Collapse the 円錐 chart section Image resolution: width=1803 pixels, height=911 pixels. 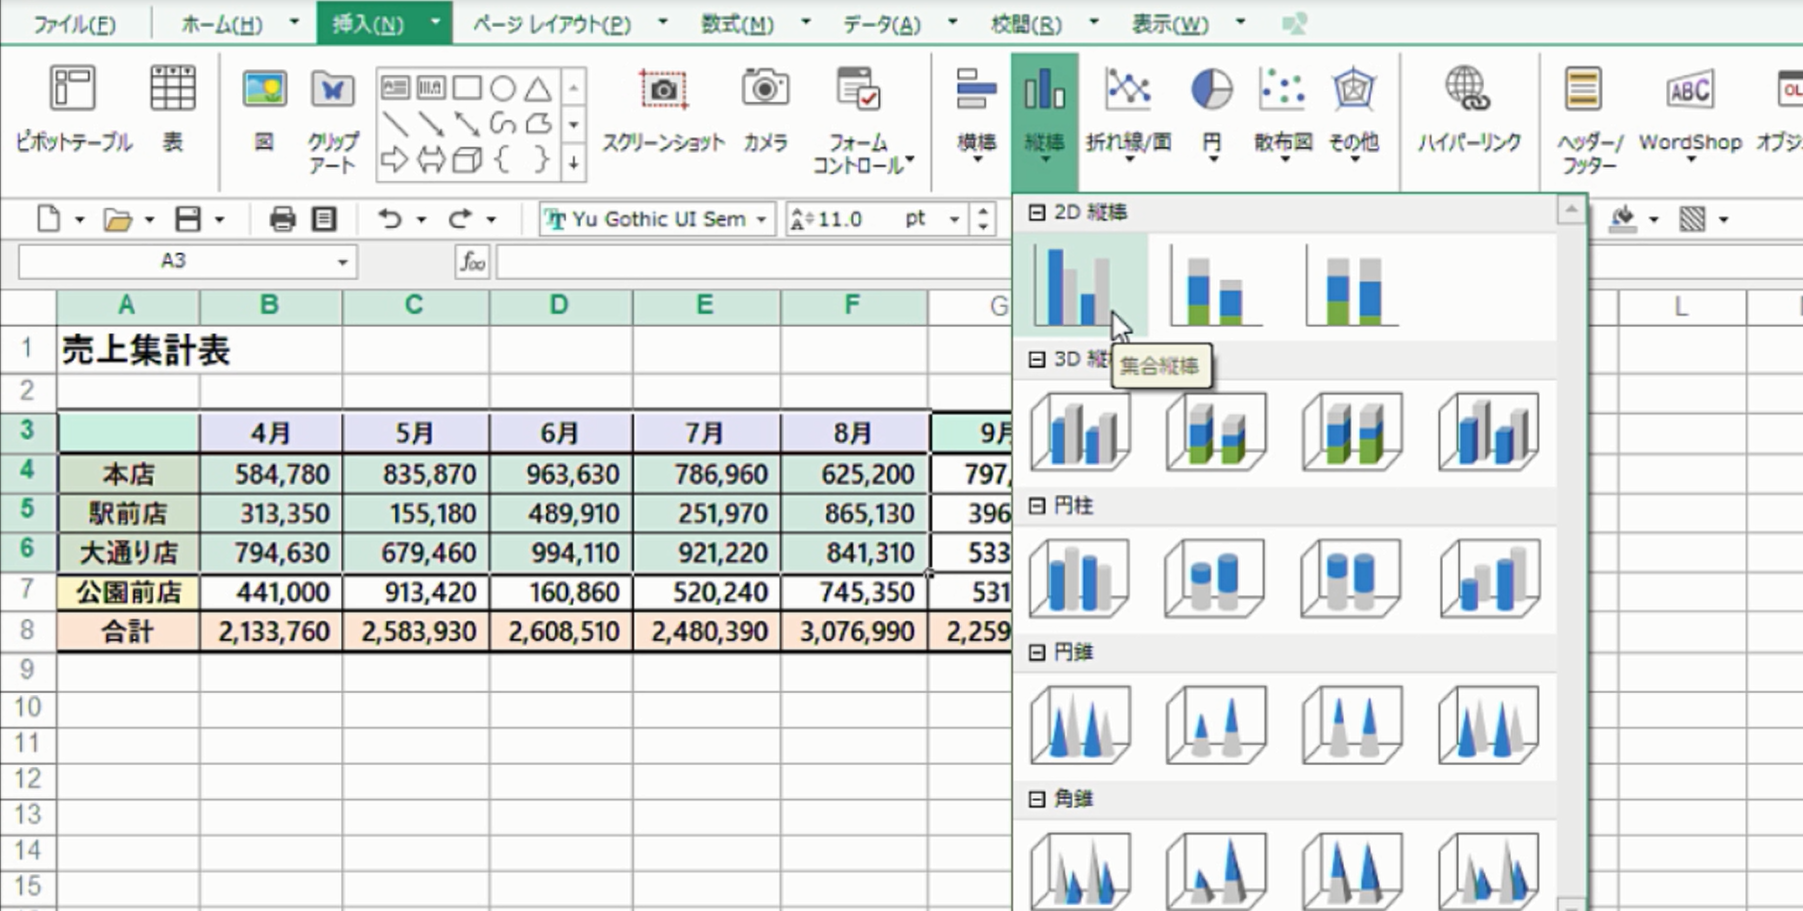click(1037, 652)
